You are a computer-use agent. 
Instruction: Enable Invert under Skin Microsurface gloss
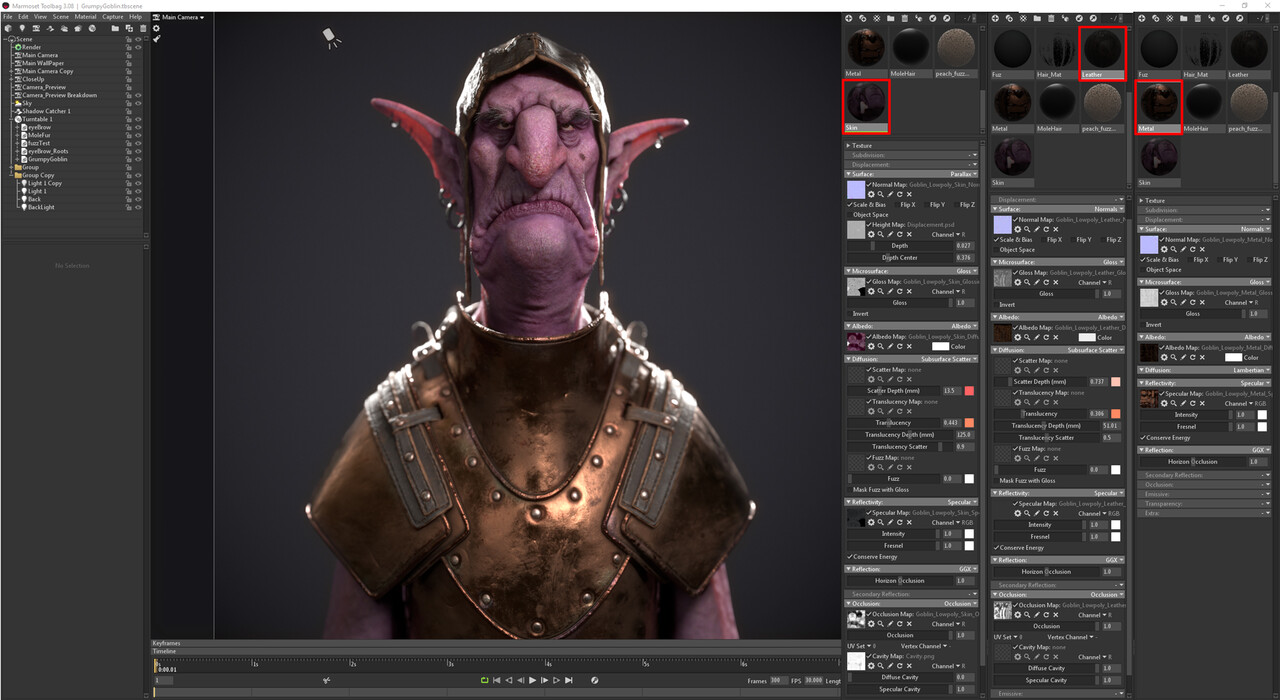point(850,314)
